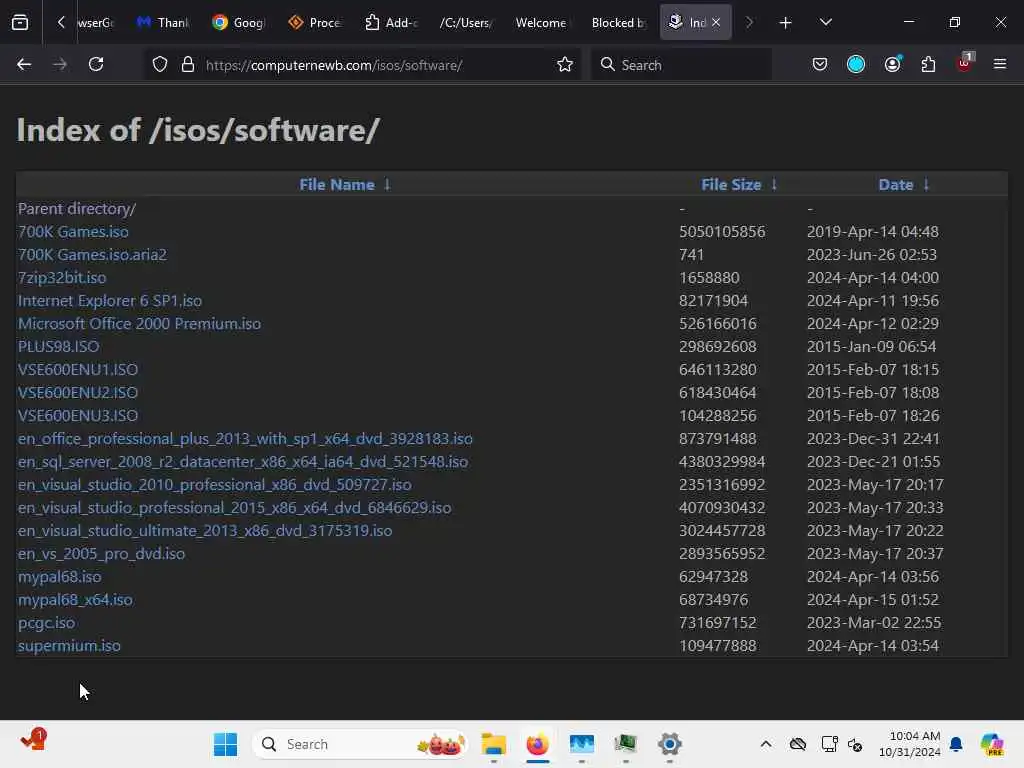Sort the listing by Date
1024x768 pixels.
pyautogui.click(x=895, y=185)
